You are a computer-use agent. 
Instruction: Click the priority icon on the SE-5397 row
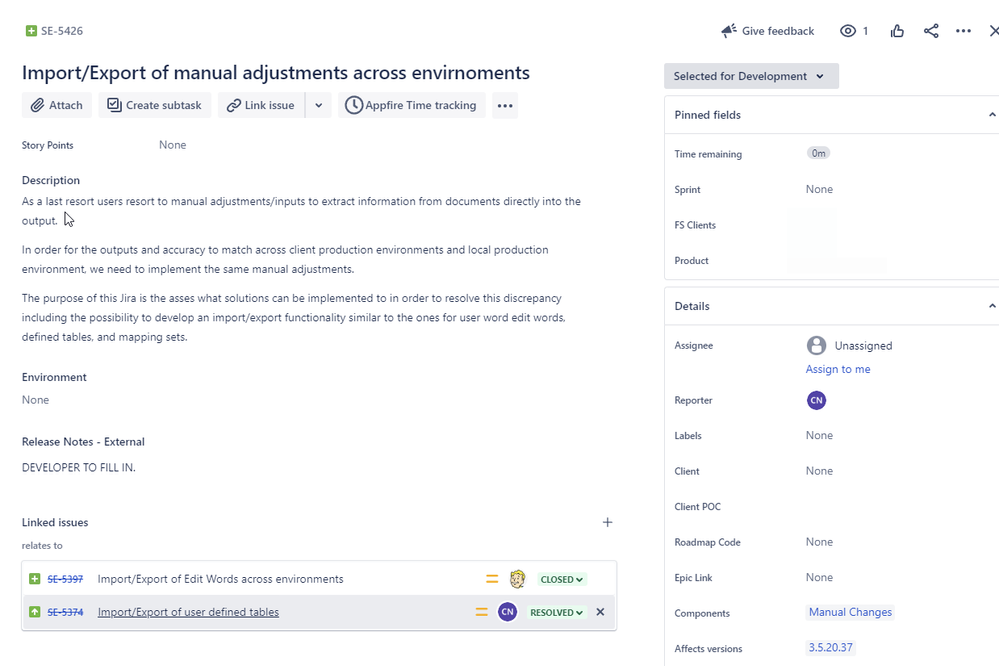tap(492, 579)
